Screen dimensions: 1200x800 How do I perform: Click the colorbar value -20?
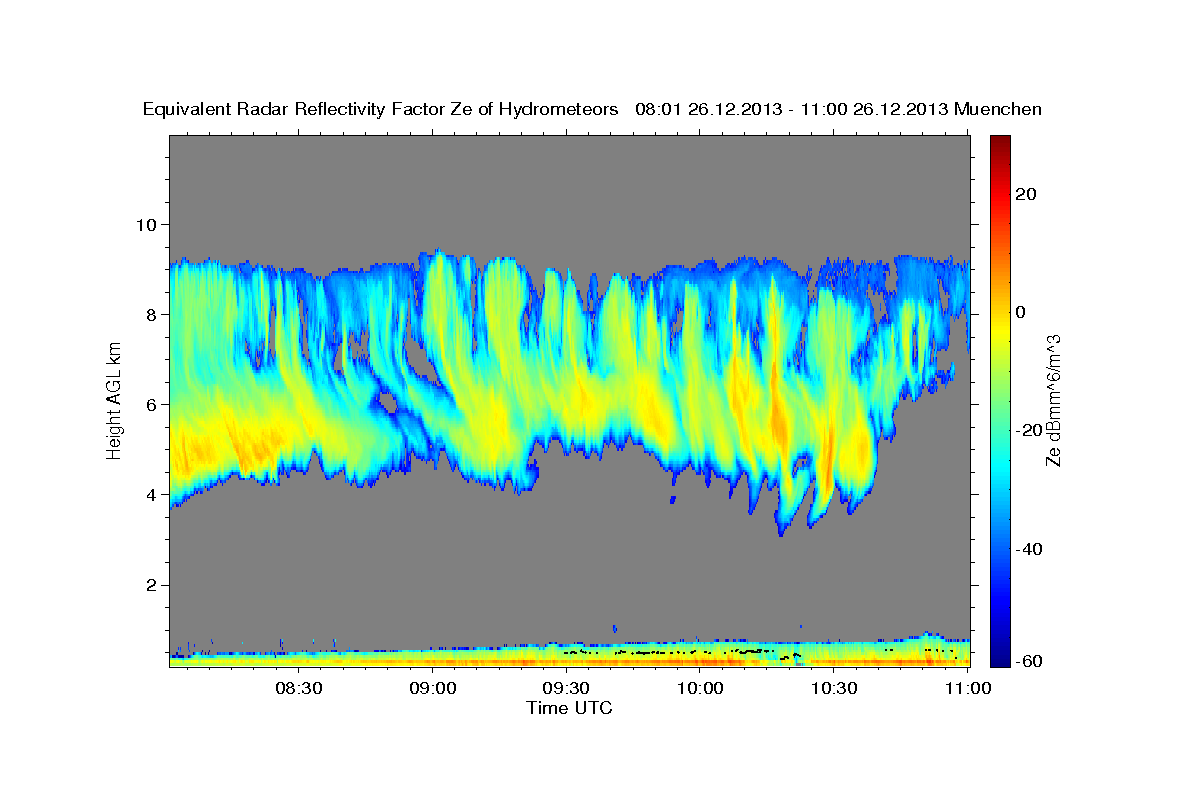point(1027,430)
